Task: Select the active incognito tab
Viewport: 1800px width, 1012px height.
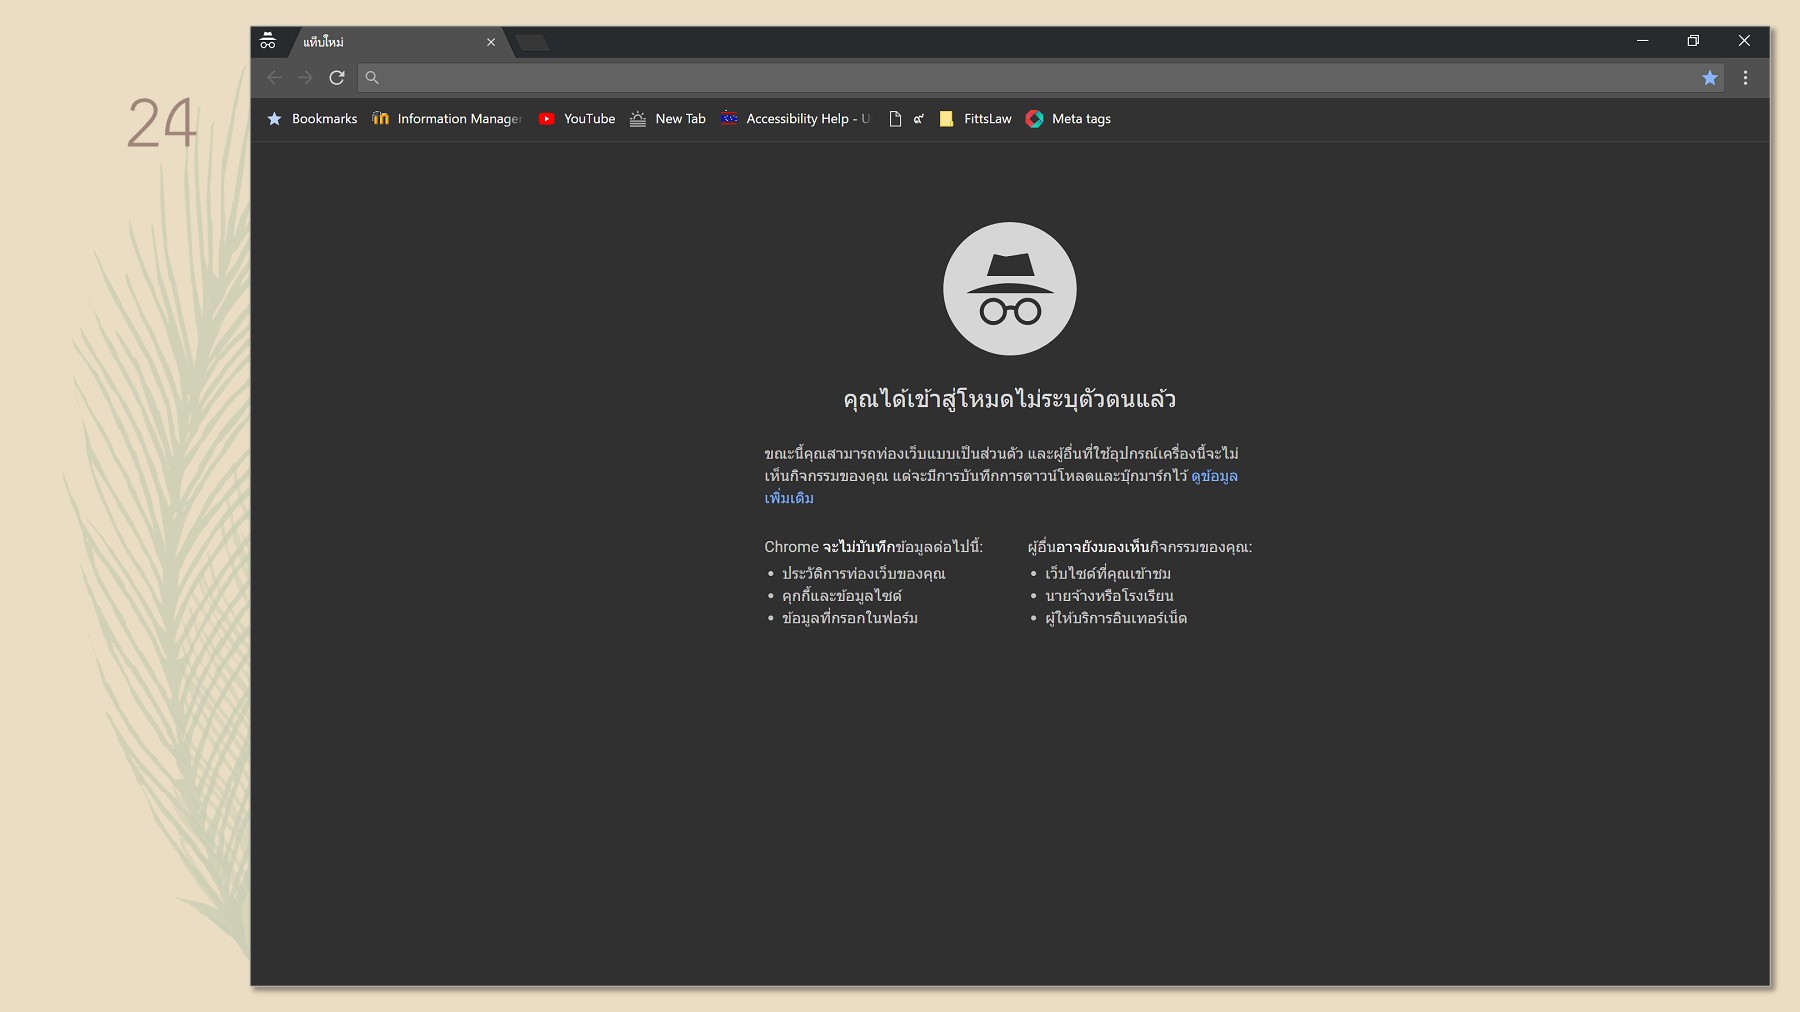Action: pos(390,42)
